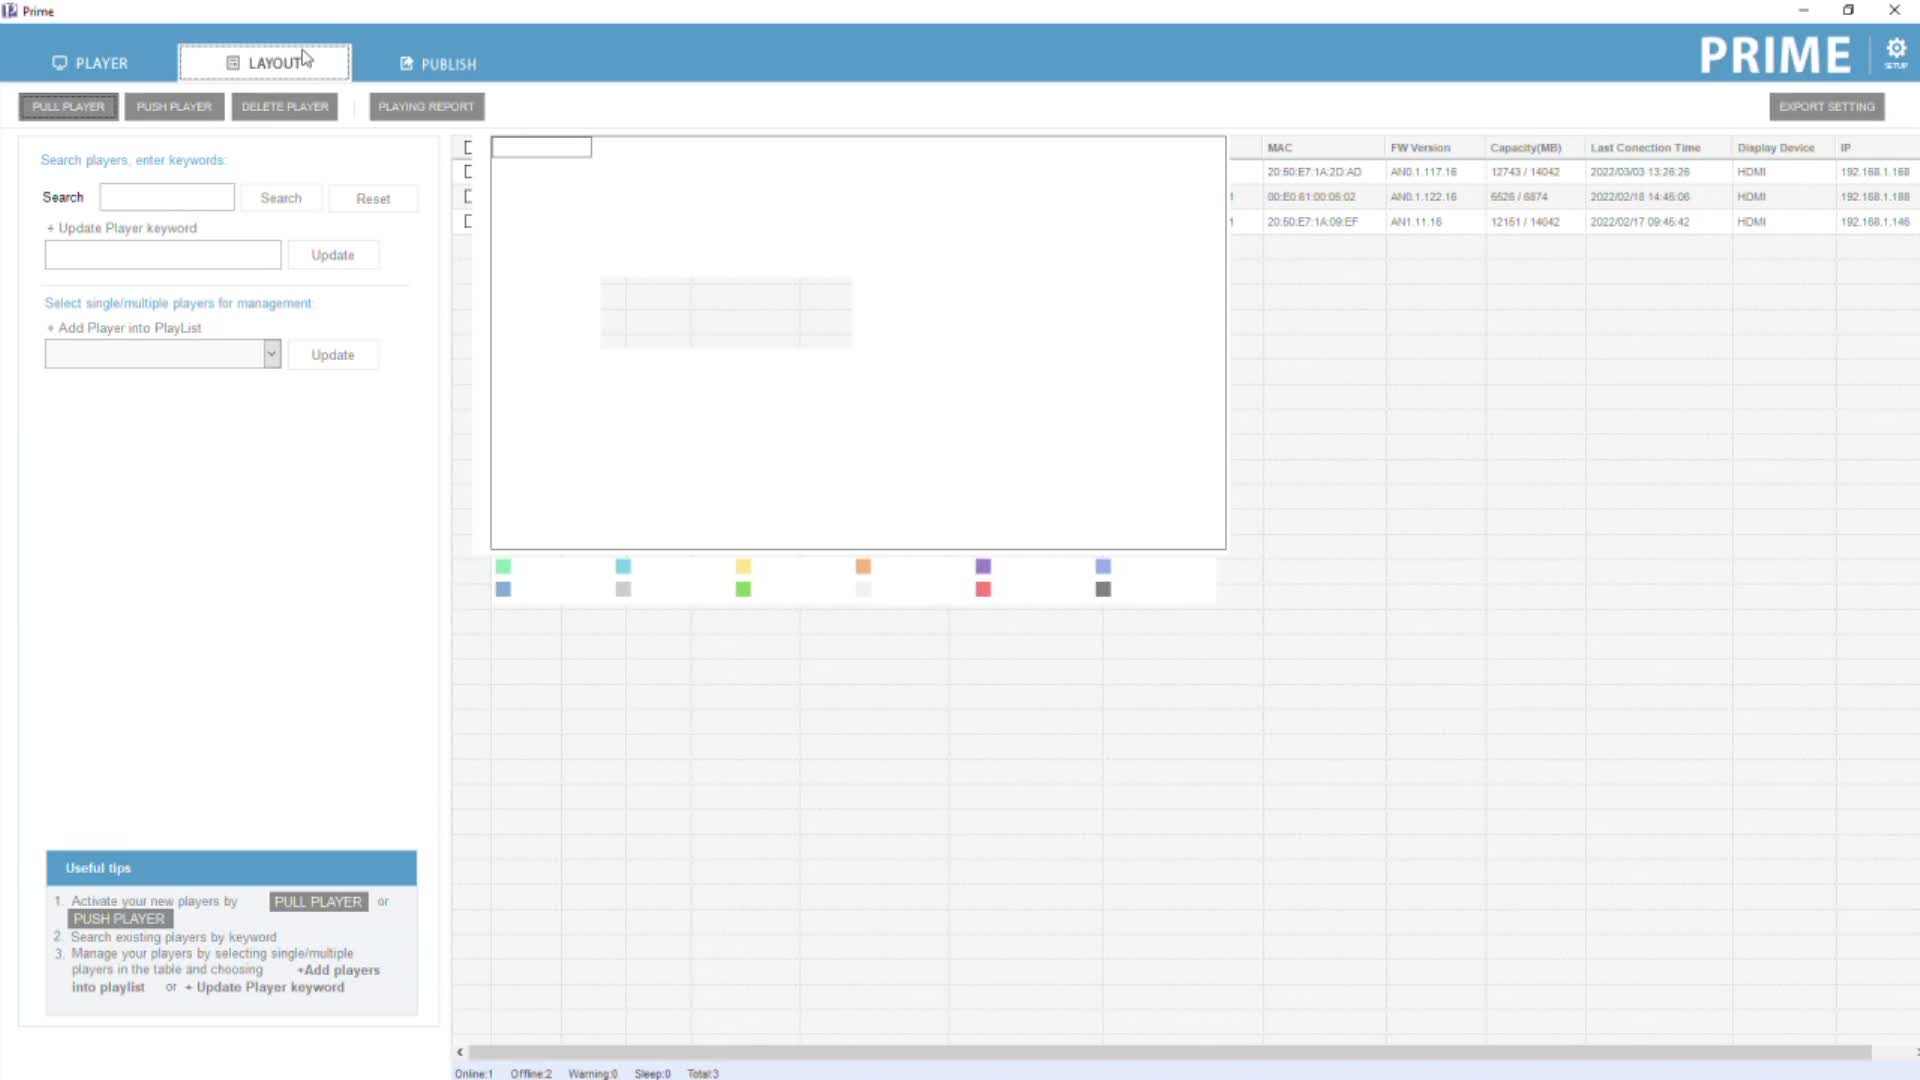Open the PLAYING REPORT
This screenshot has height=1080, width=1920.
[427, 107]
